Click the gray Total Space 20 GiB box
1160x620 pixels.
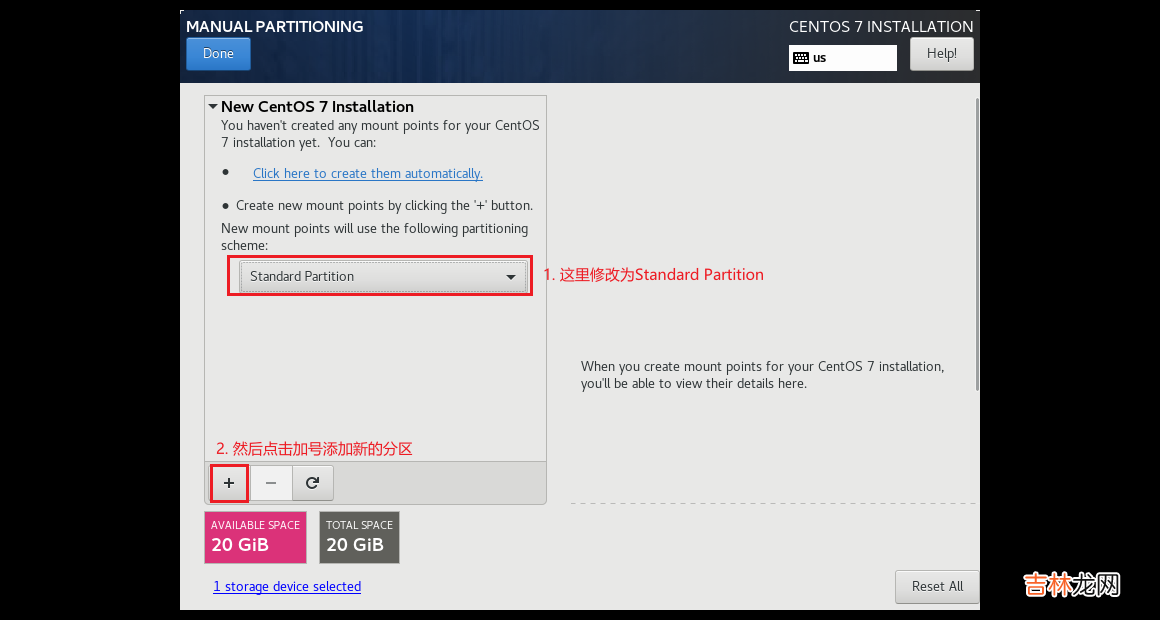pyautogui.click(x=359, y=537)
